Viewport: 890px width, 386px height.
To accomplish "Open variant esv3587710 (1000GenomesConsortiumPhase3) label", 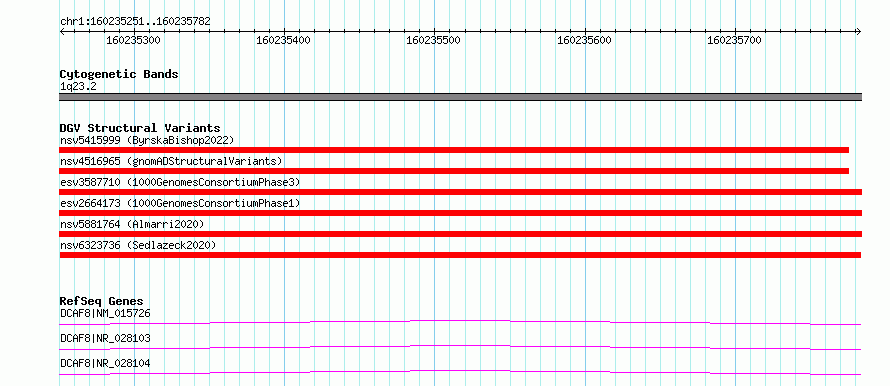I will [x=180, y=182].
